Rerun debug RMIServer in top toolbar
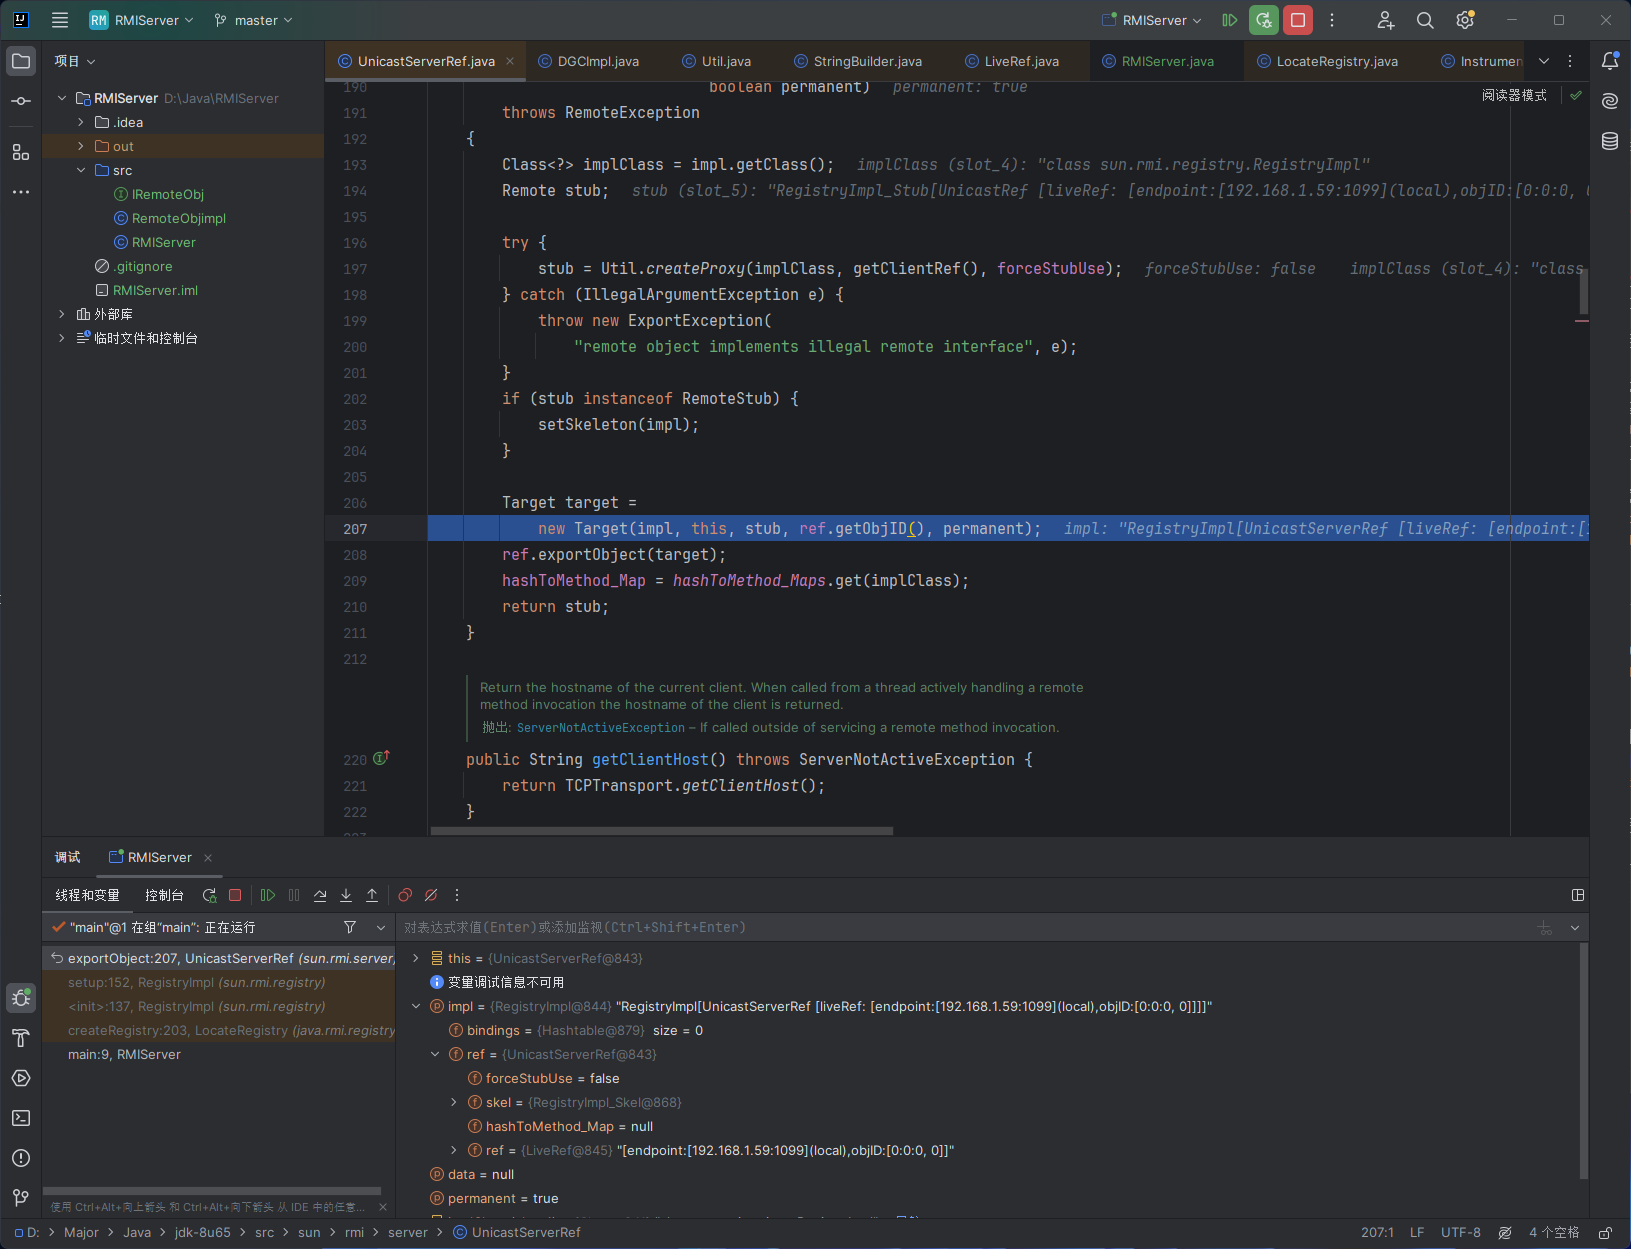1631x1249 pixels. click(x=1264, y=20)
